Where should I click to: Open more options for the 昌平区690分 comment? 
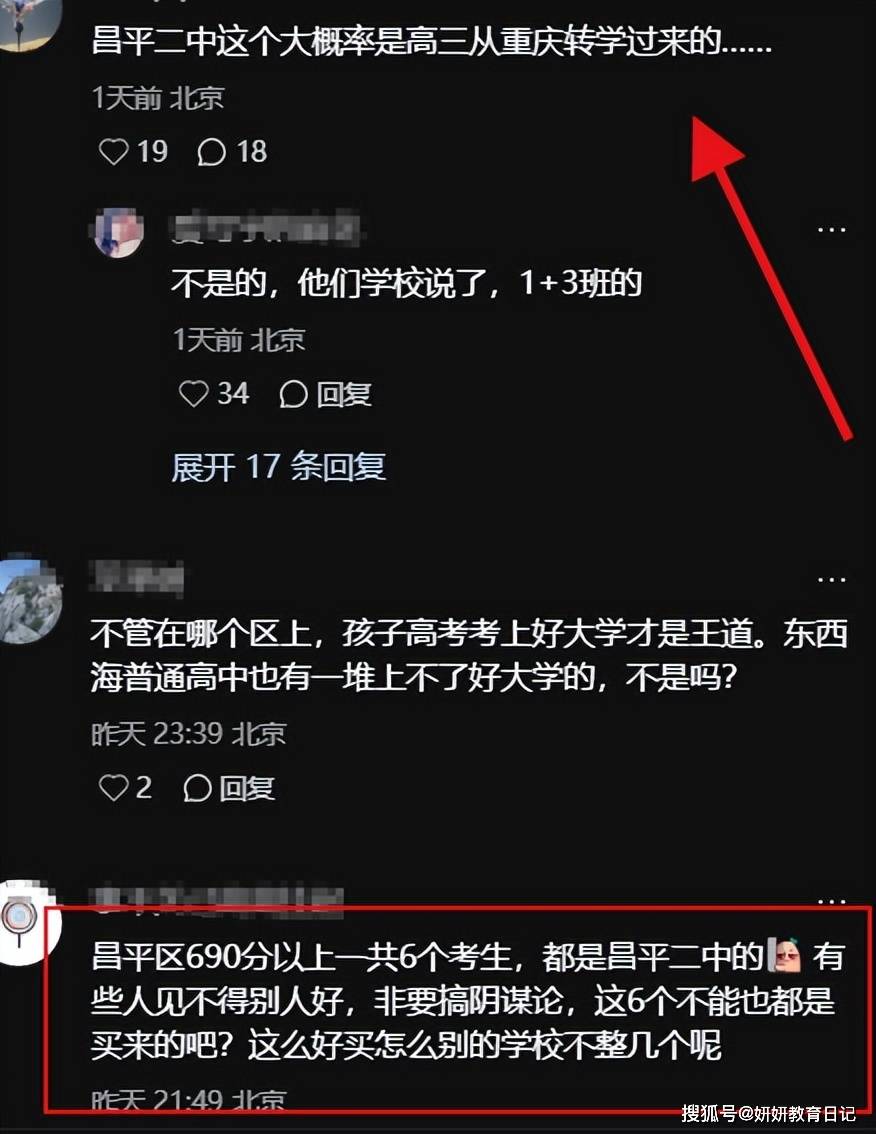tap(831, 901)
